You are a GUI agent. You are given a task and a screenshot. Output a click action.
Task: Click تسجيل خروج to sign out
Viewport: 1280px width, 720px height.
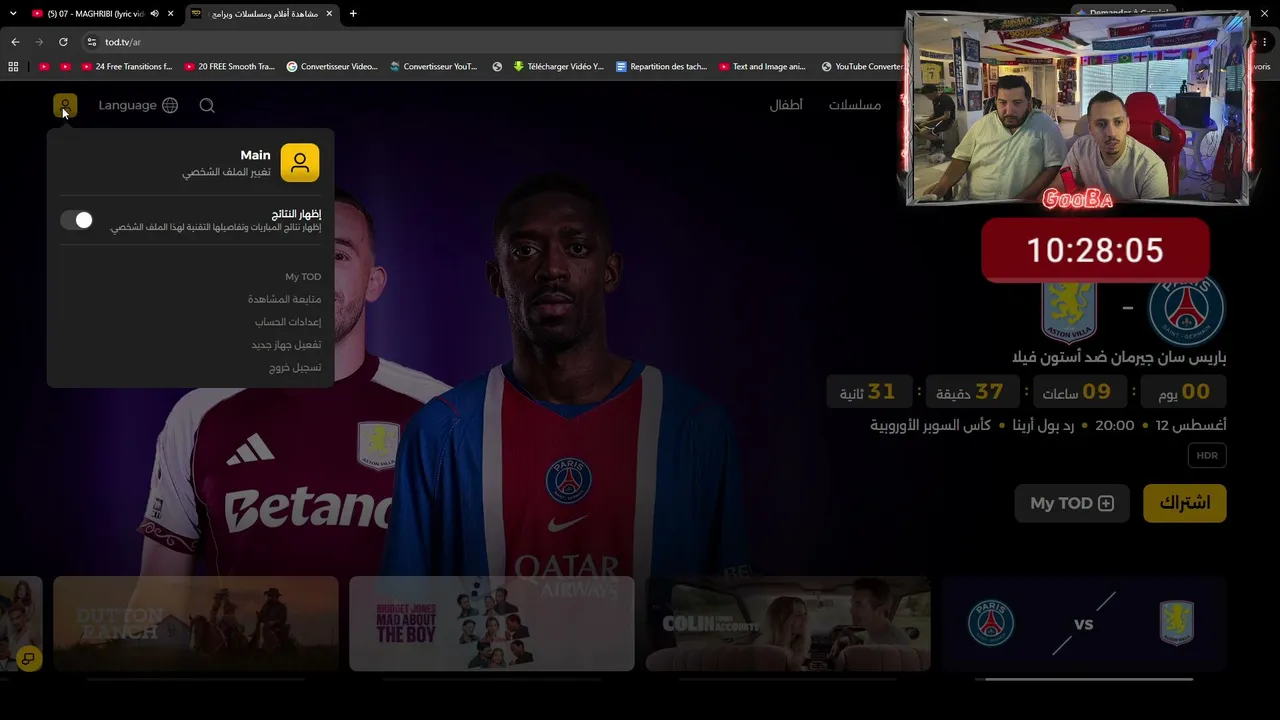[295, 368]
